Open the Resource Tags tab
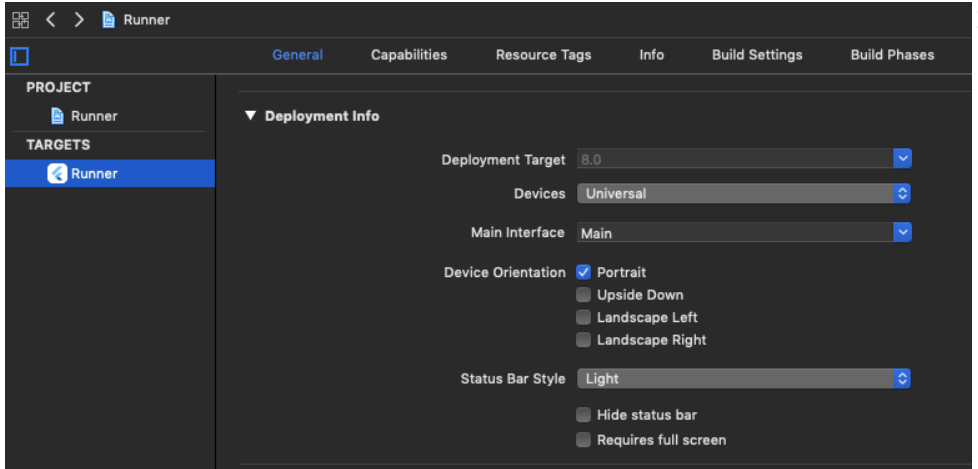Image resolution: width=978 pixels, height=469 pixels. [543, 55]
